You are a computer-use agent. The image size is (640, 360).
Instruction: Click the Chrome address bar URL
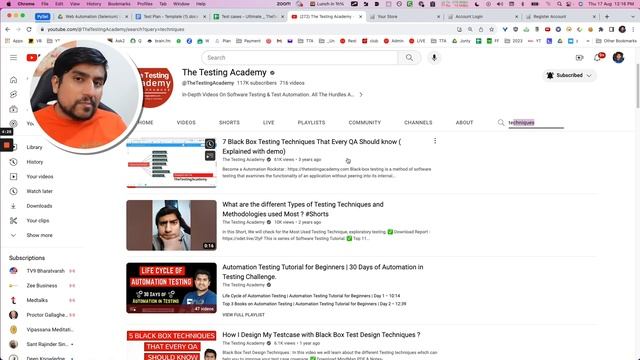click(116, 29)
